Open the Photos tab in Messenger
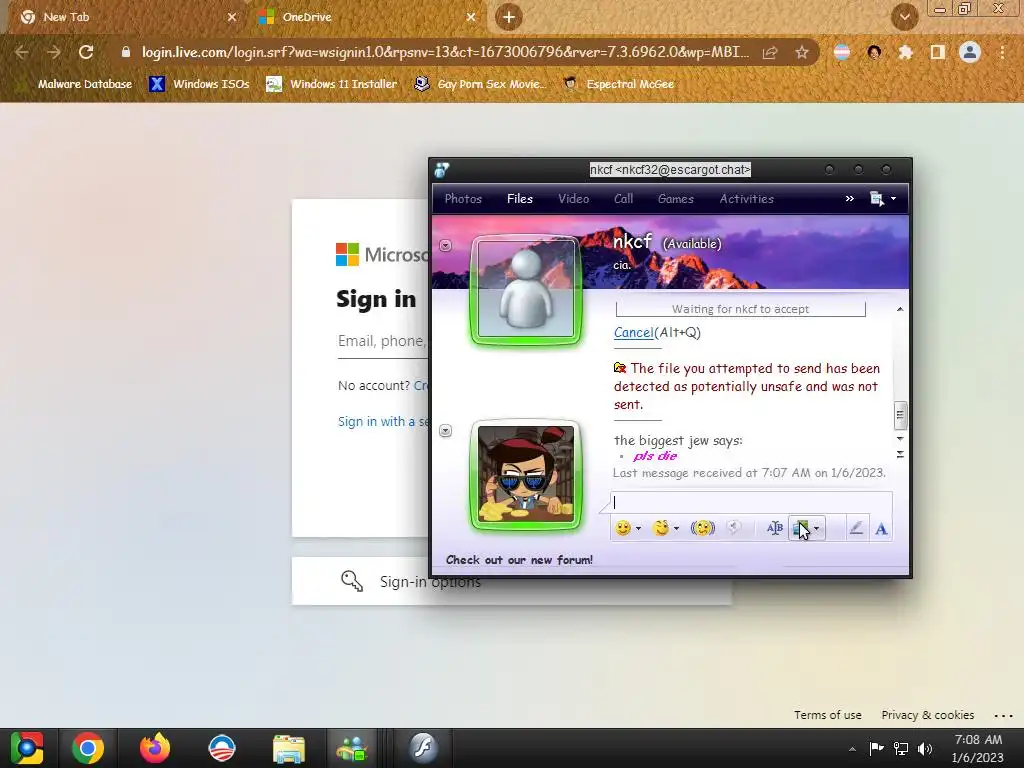The image size is (1024, 768). [x=463, y=199]
